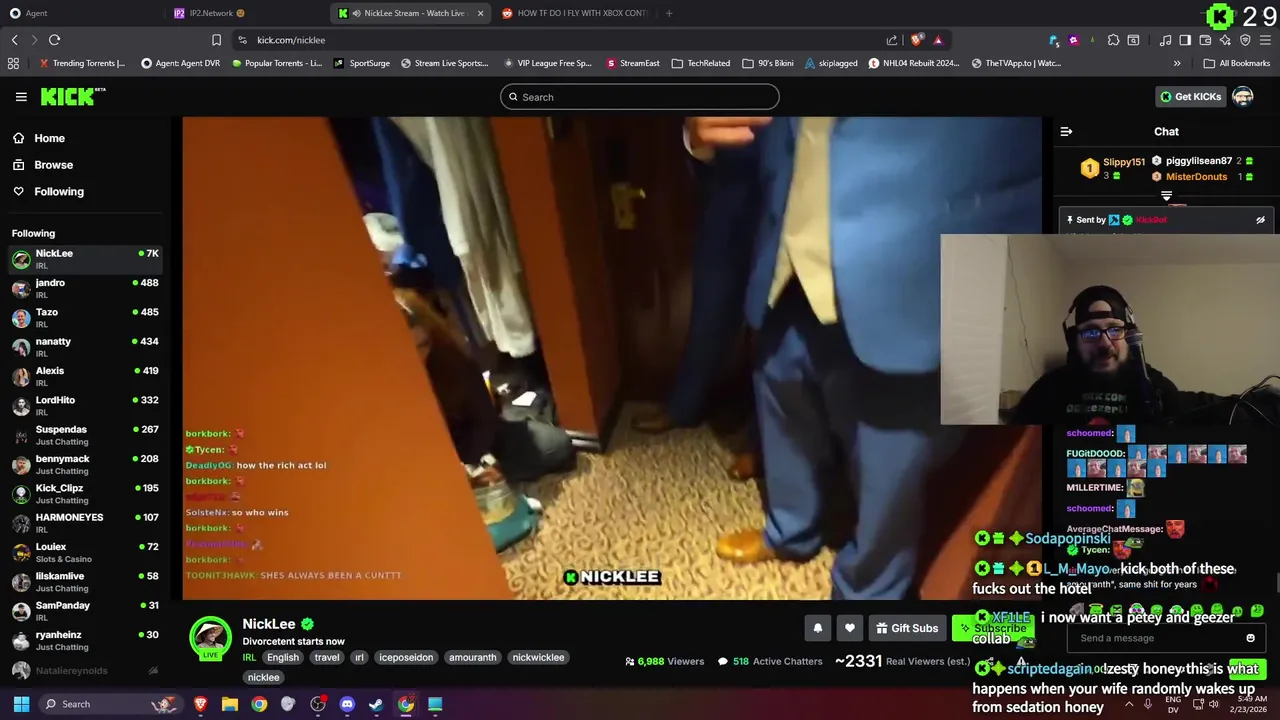Open emoji picker in chat input

(1250, 638)
